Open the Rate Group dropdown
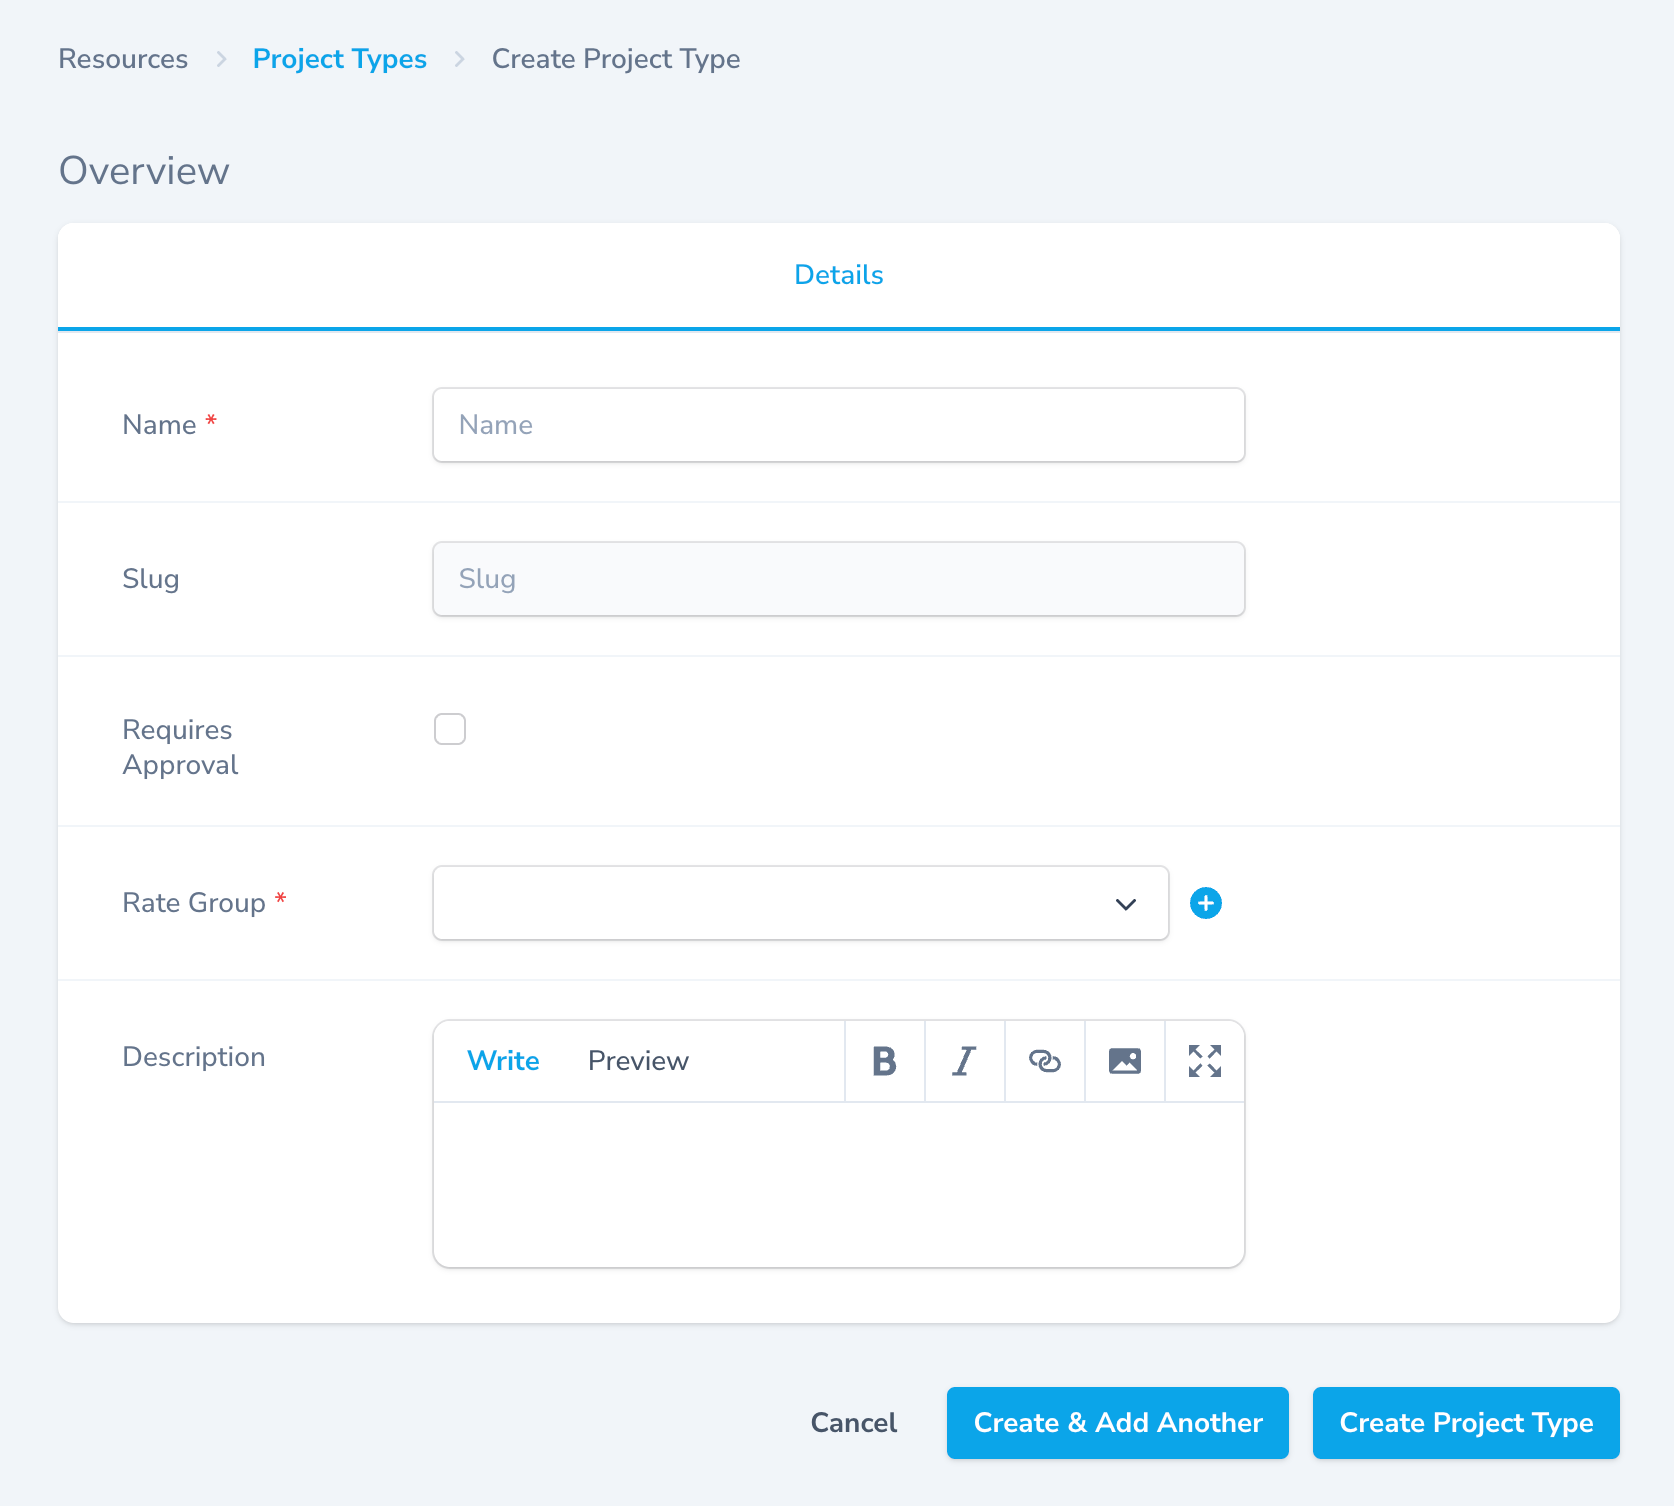This screenshot has height=1506, width=1674. [x=1125, y=903]
